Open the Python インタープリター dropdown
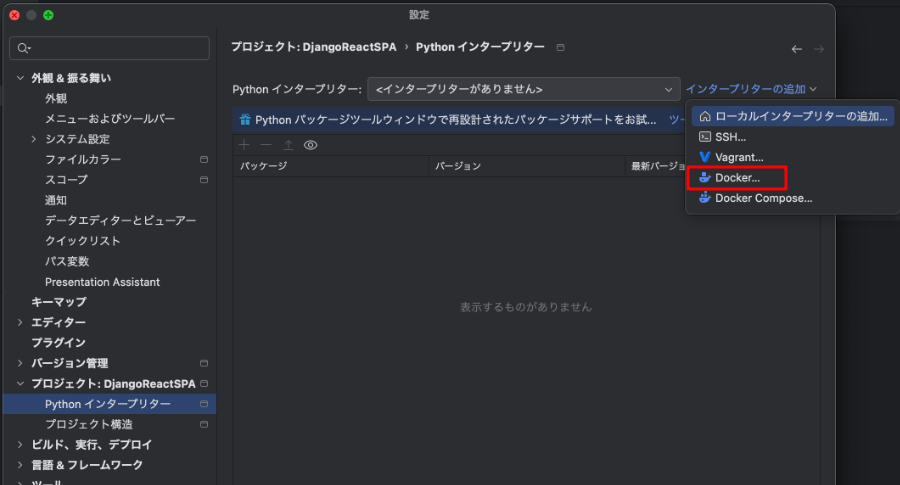 [x=523, y=89]
